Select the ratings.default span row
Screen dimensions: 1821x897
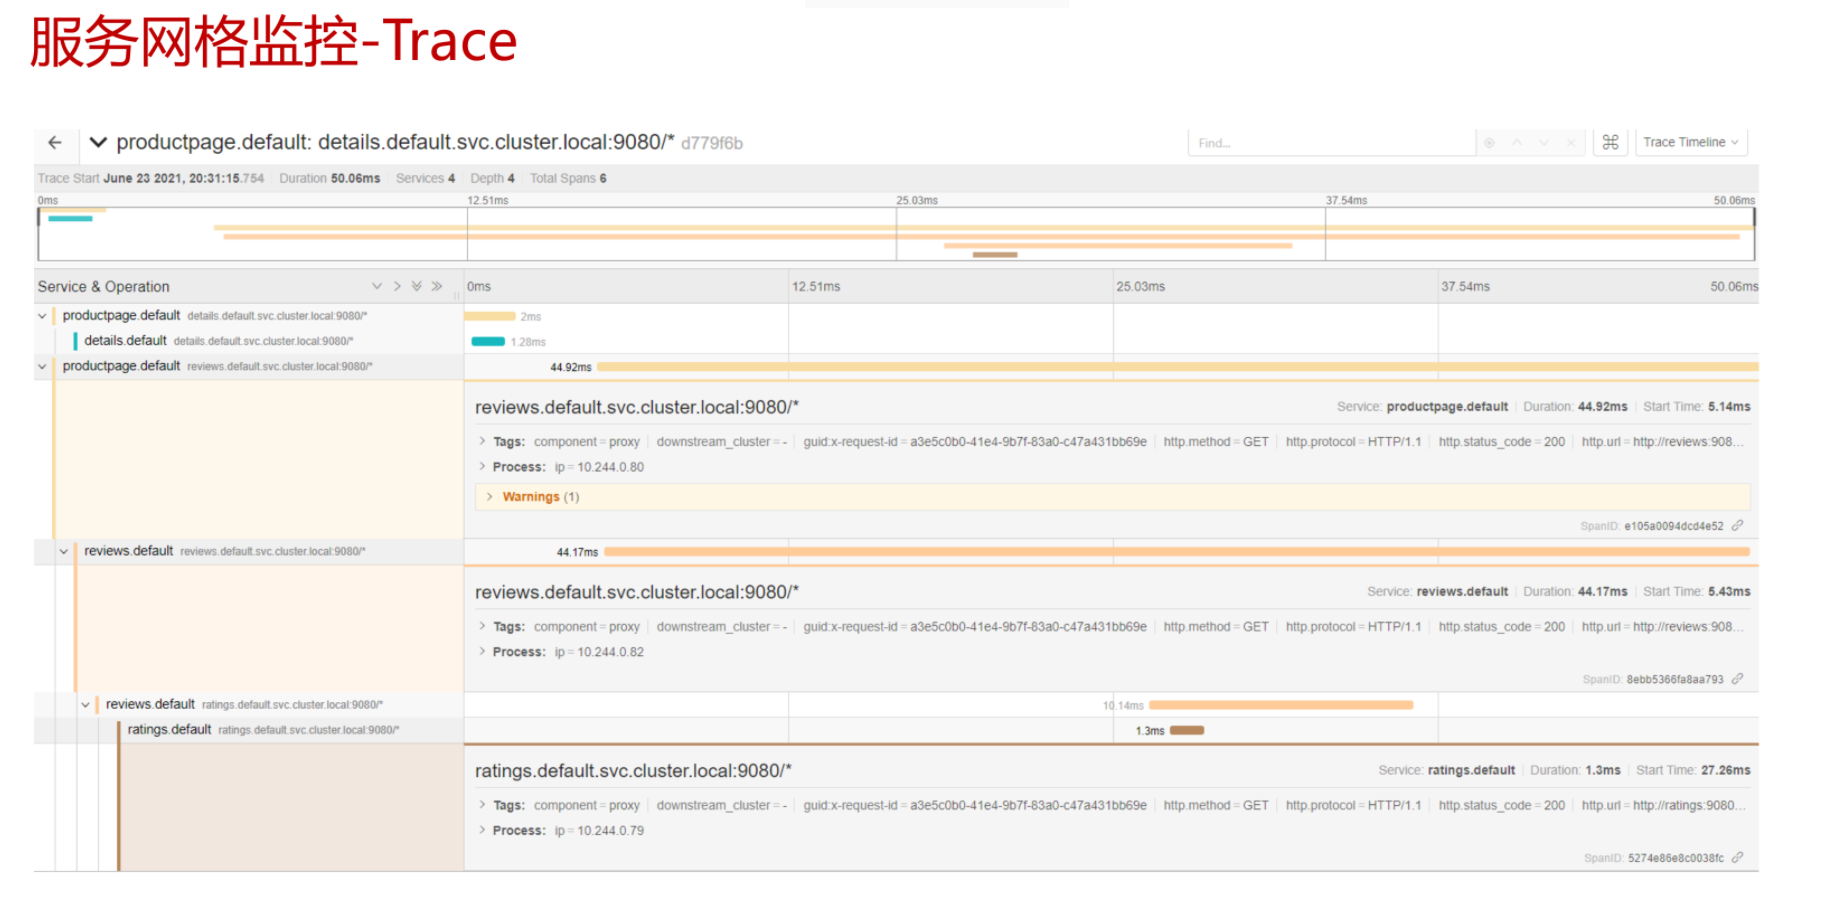tap(169, 730)
